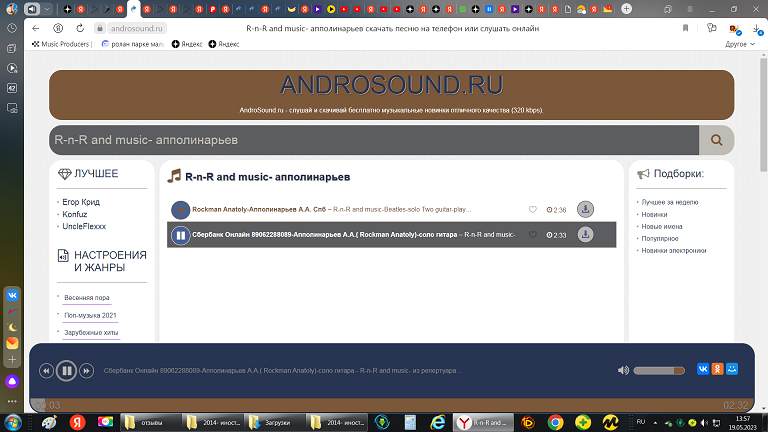The width and height of the screenshot is (768, 432).
Task: Adjust the player volume slider
Action: 659,371
